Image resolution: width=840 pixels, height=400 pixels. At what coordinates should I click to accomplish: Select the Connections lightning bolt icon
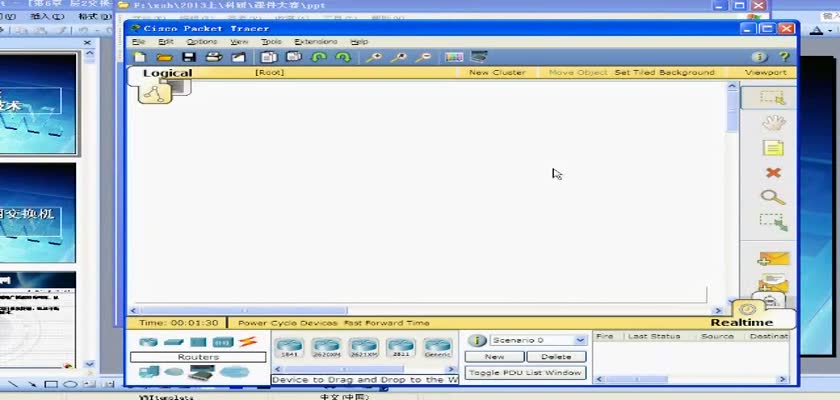248,342
